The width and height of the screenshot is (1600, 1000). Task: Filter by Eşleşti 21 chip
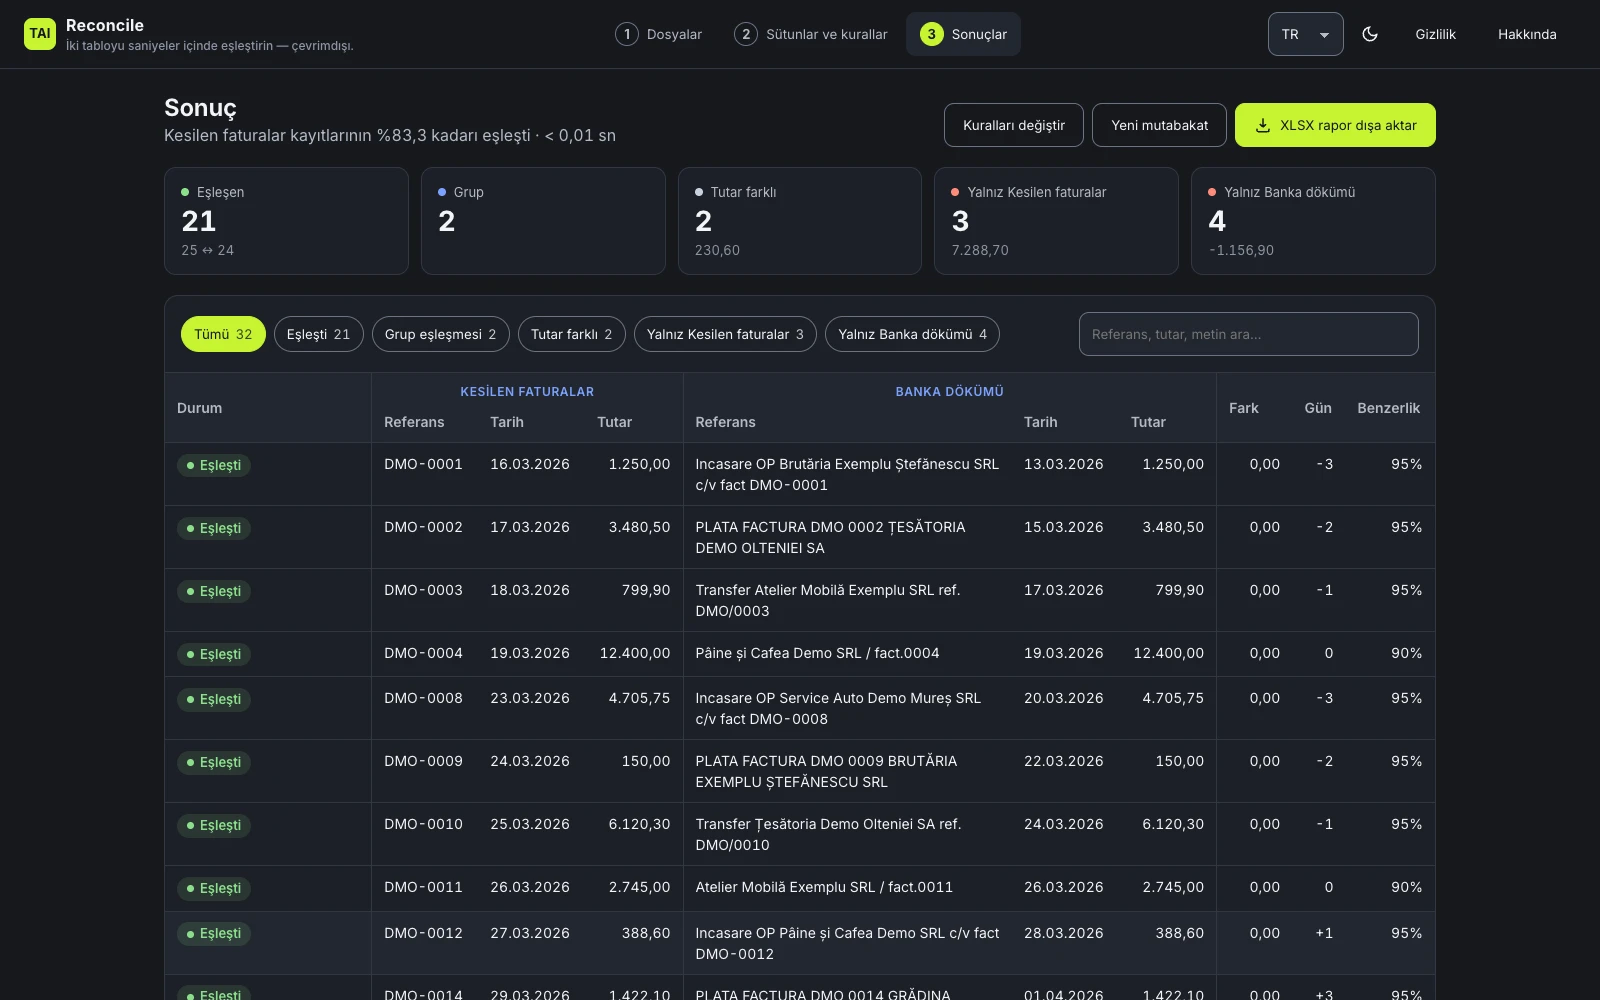pos(318,334)
